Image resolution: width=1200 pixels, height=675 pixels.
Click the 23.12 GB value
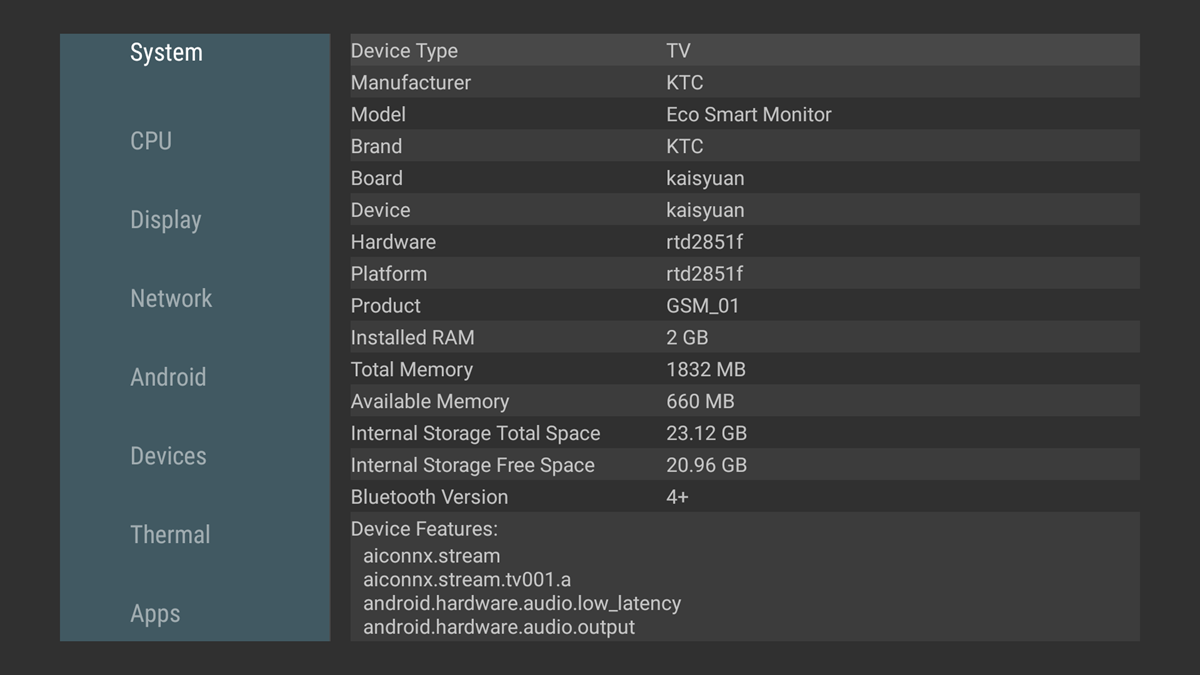[707, 435]
